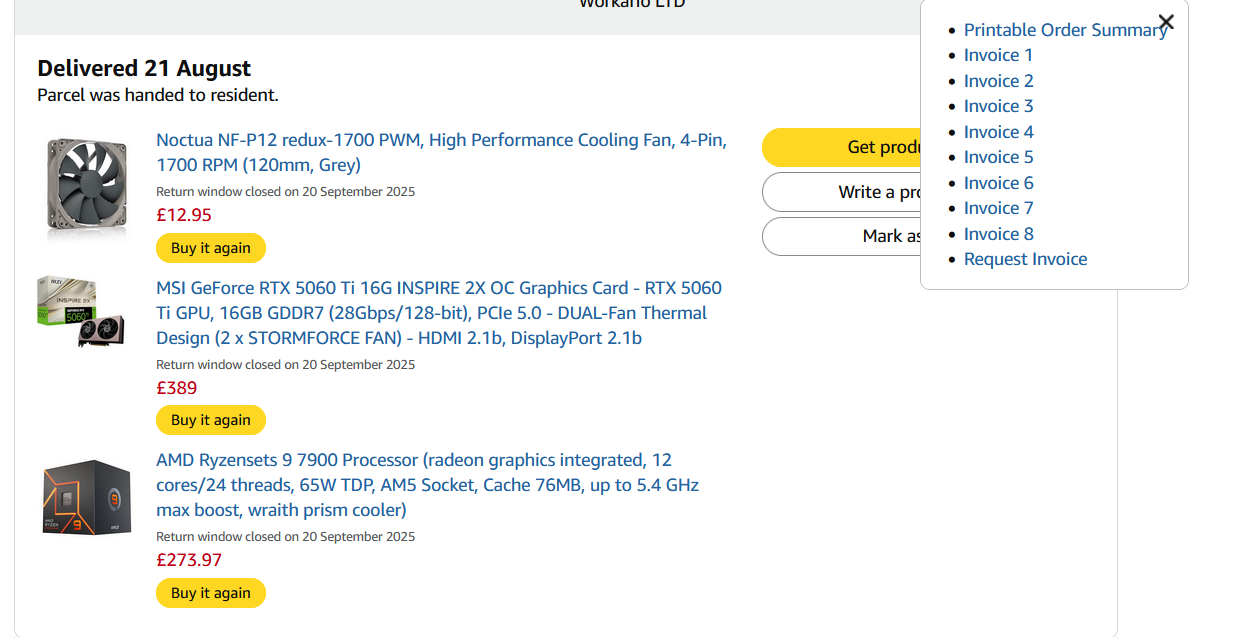
Task: Select Invoice 1 from the list
Action: (x=998, y=55)
